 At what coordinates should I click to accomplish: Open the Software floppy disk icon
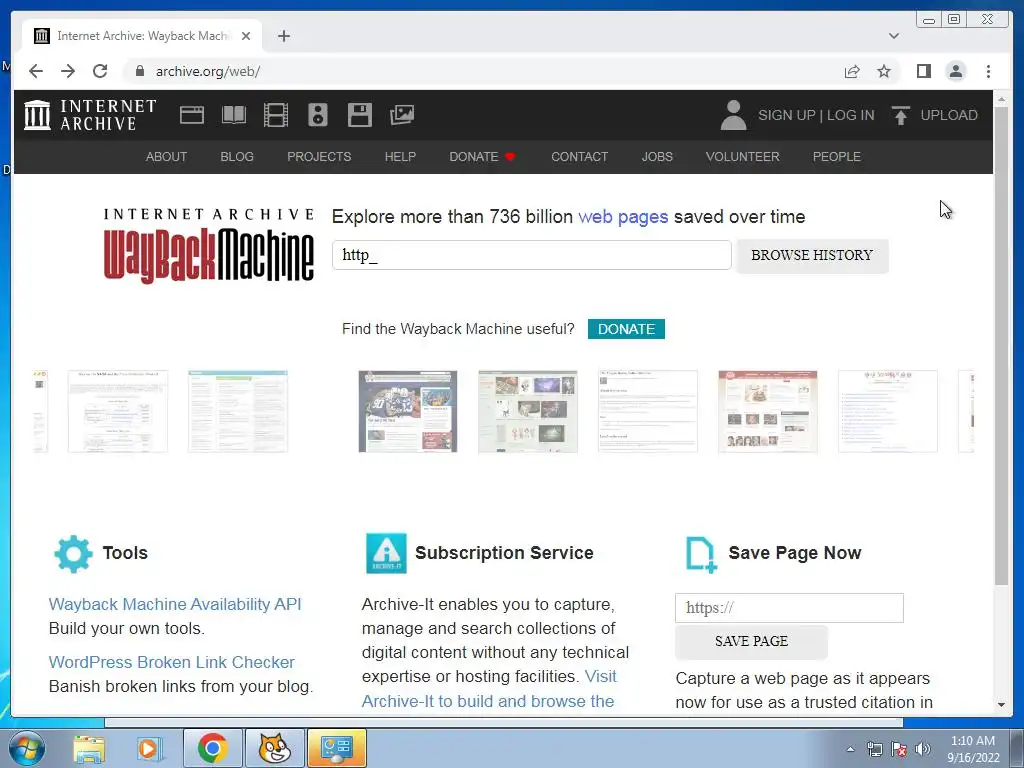360,115
